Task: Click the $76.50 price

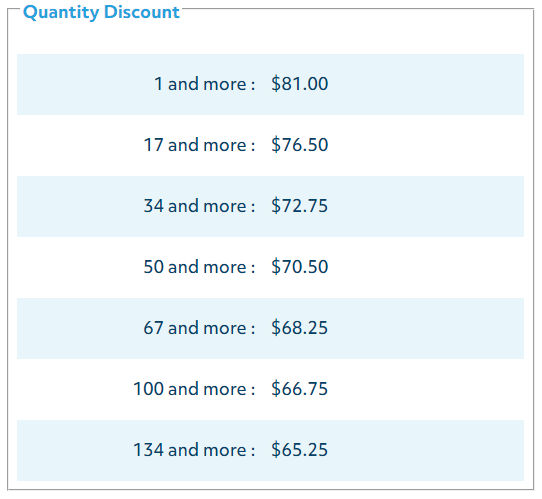Action: click(x=300, y=145)
